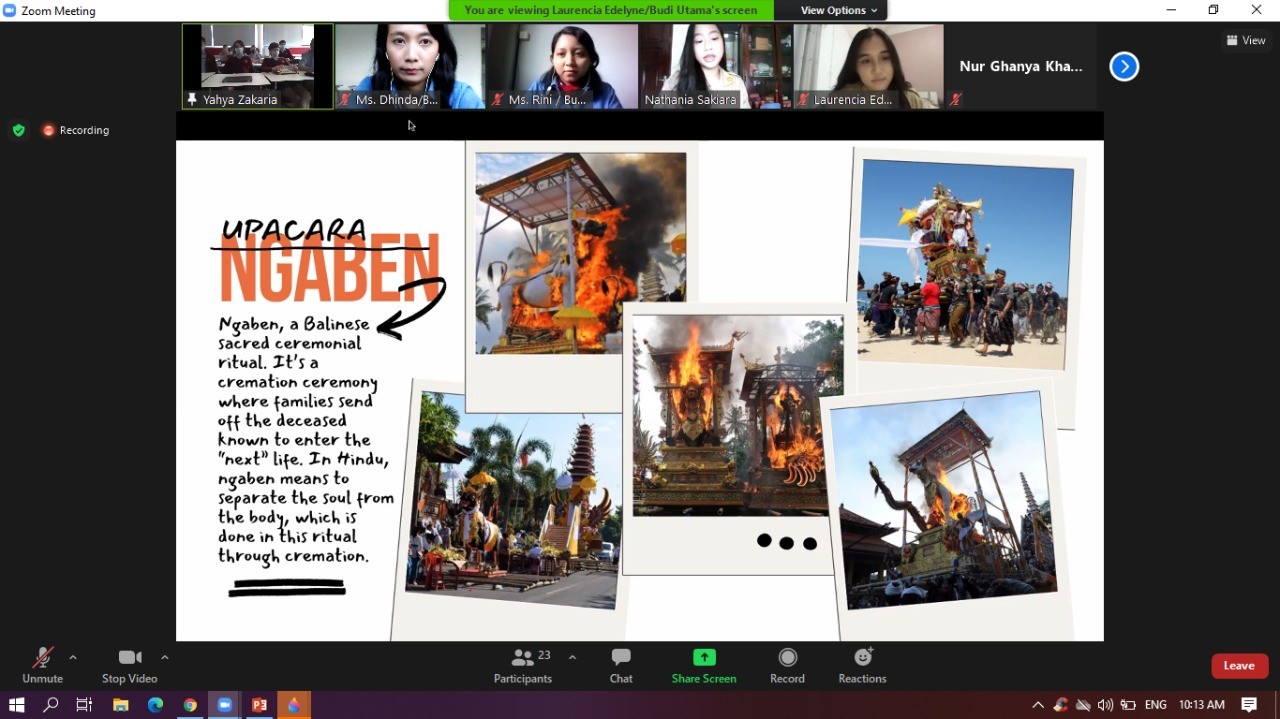Expand the arrow next to Participants
This screenshot has height=719, width=1280.
[x=572, y=657]
